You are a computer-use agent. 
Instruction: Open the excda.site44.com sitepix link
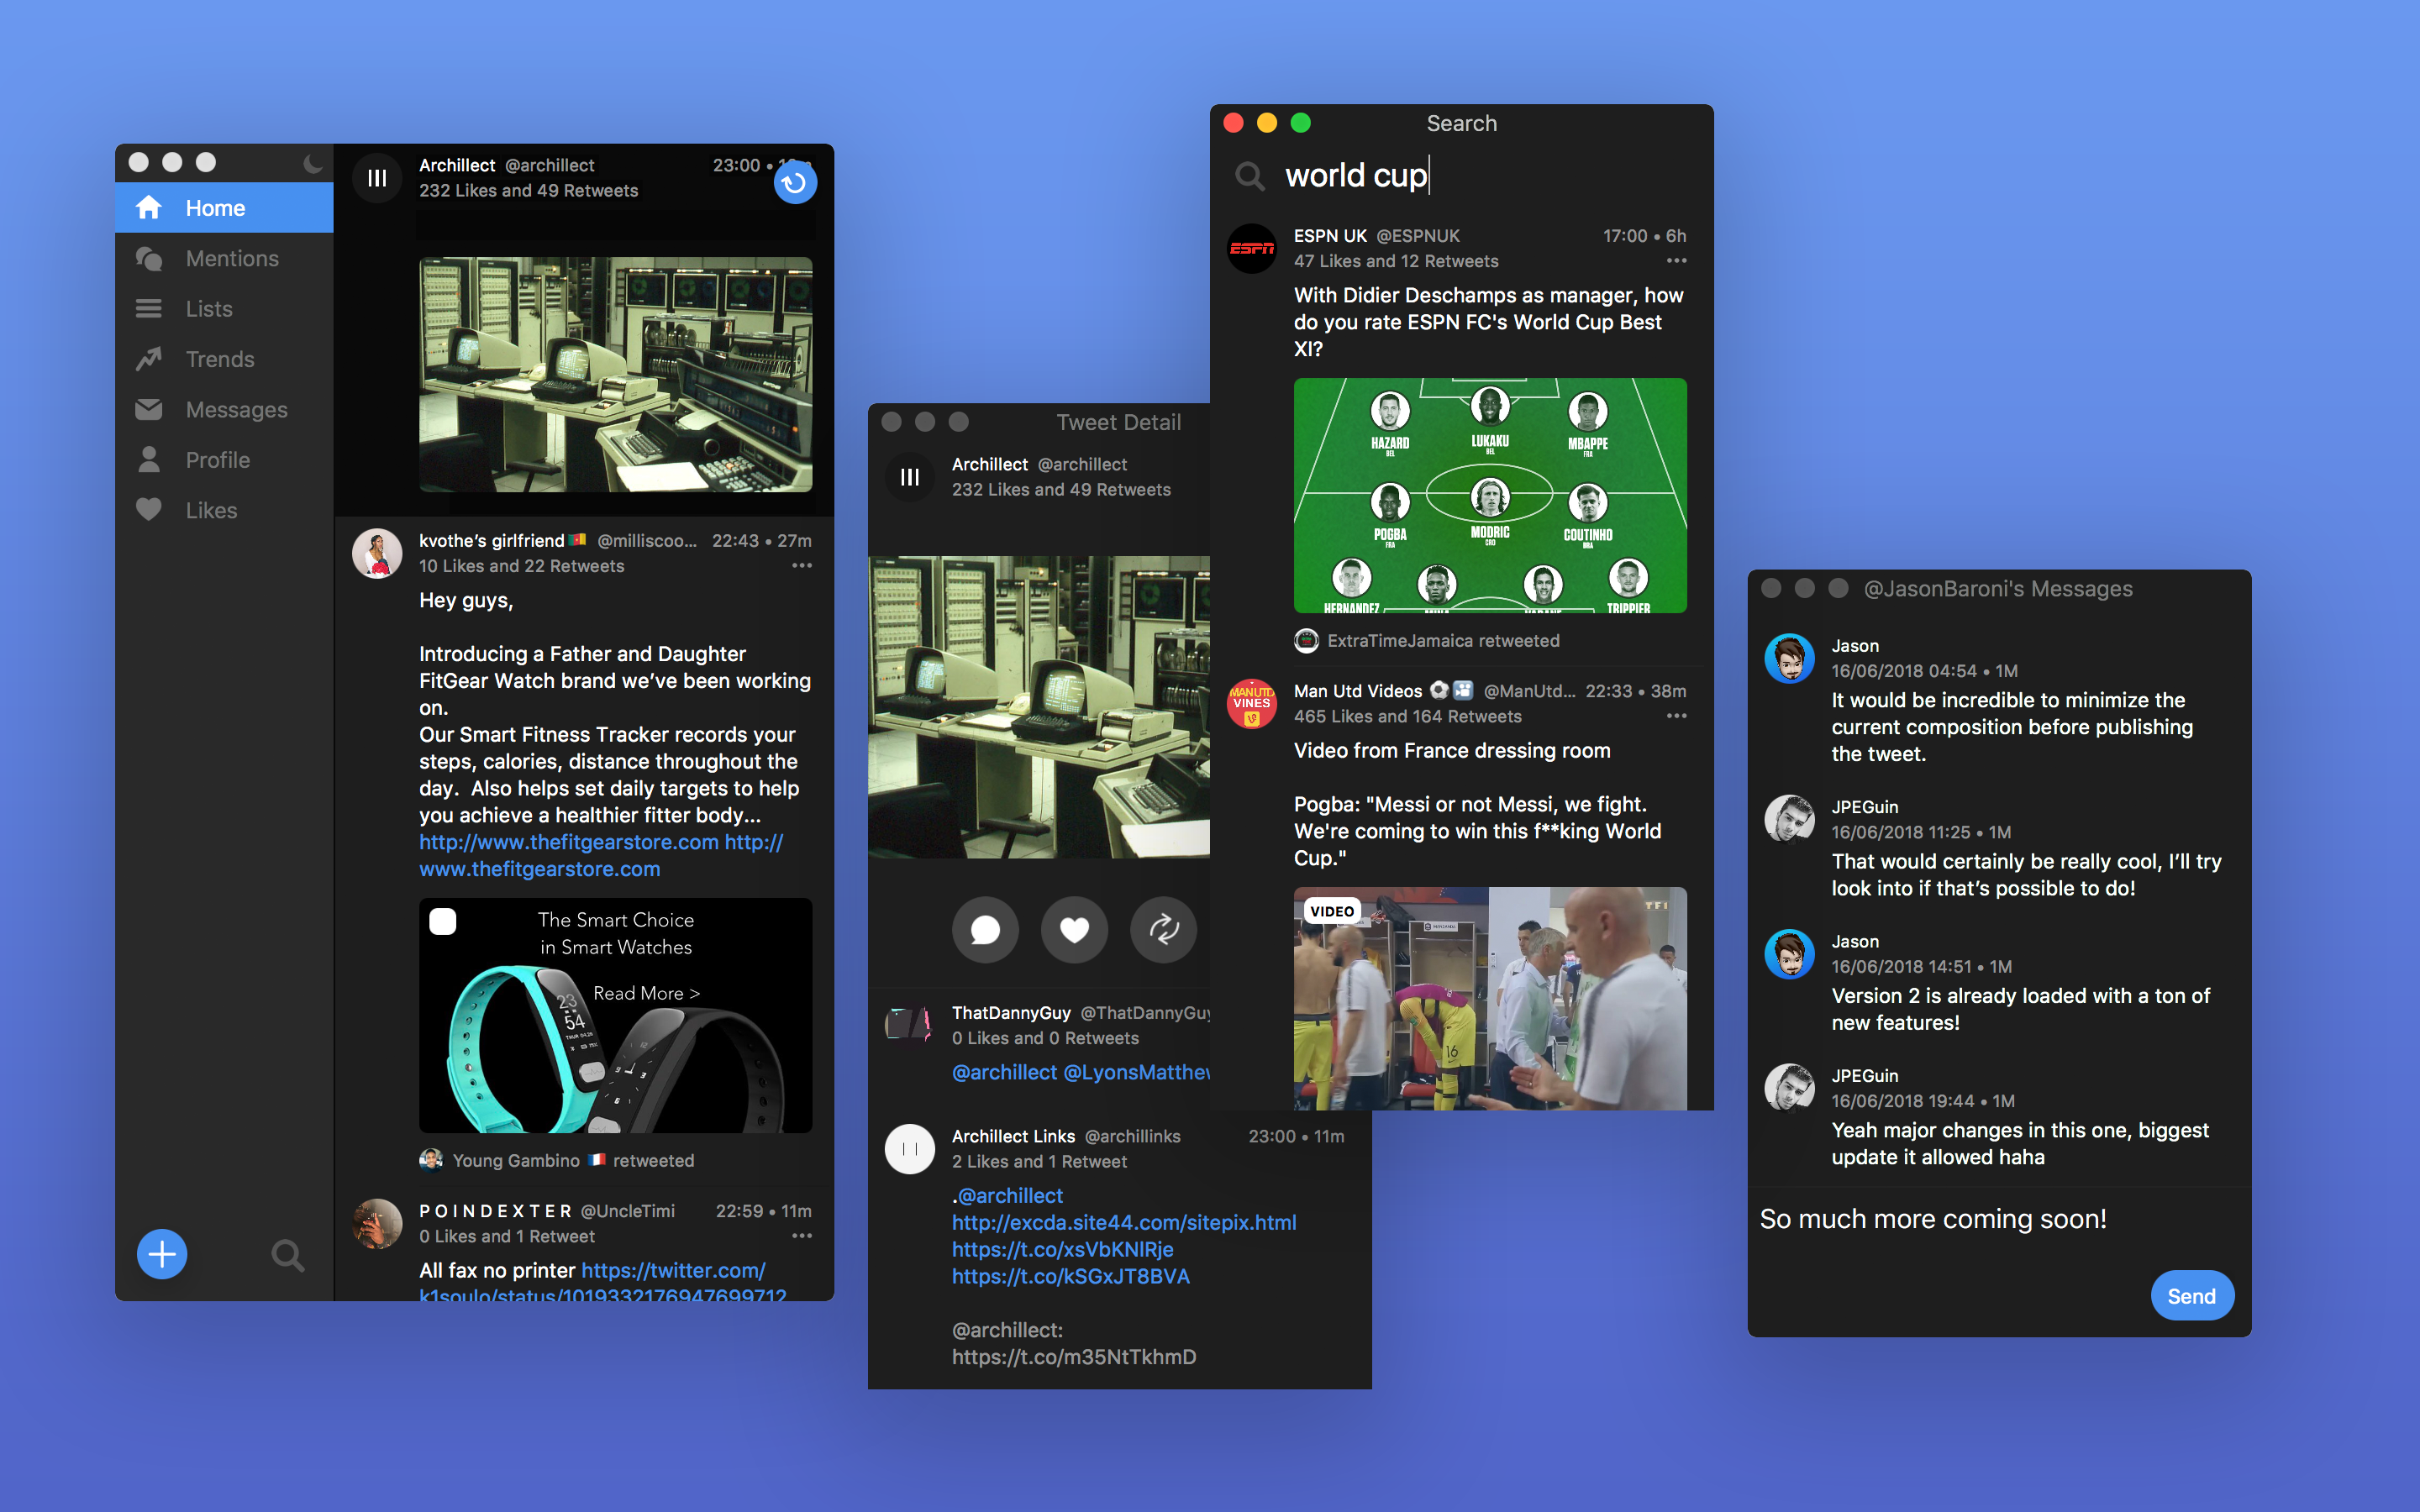[x=1123, y=1222]
